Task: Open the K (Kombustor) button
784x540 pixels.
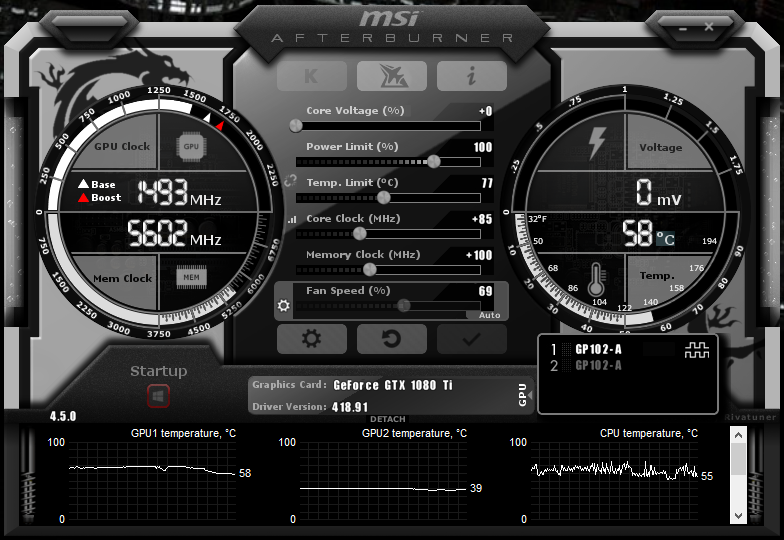Action: click(312, 76)
